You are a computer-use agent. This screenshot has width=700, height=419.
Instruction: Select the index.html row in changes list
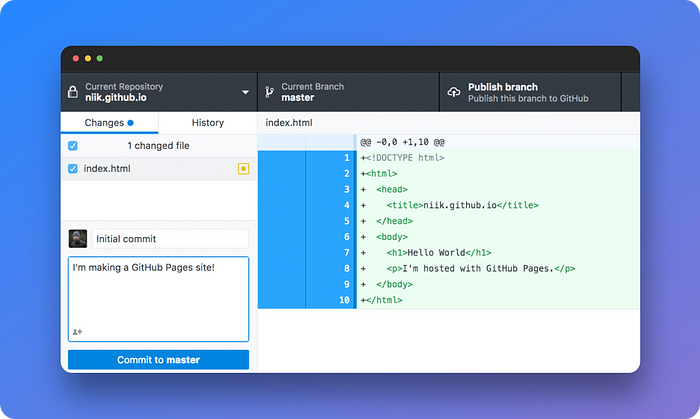pos(158,169)
